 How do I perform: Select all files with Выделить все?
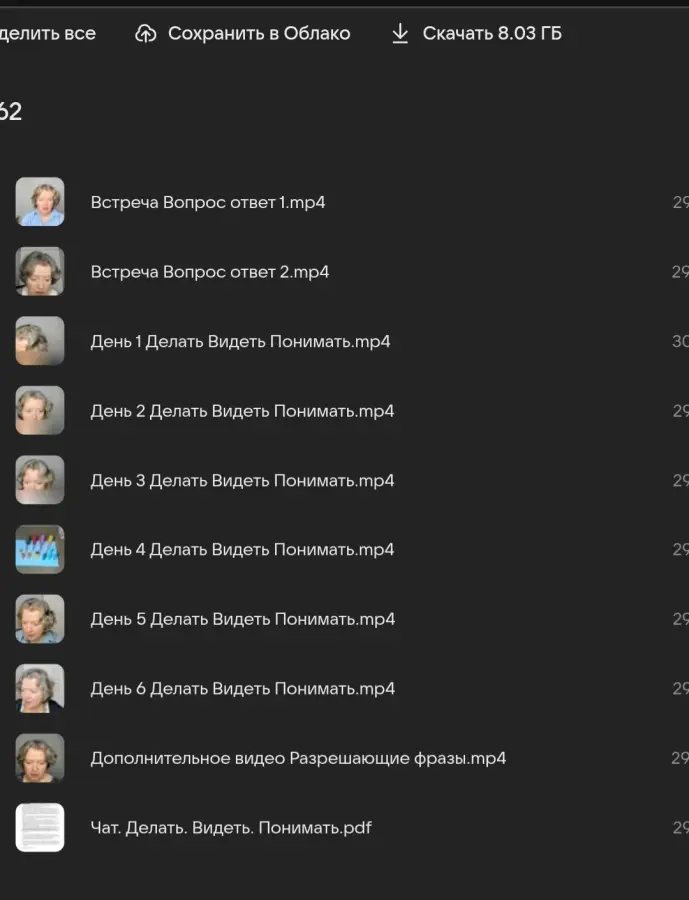pos(48,33)
